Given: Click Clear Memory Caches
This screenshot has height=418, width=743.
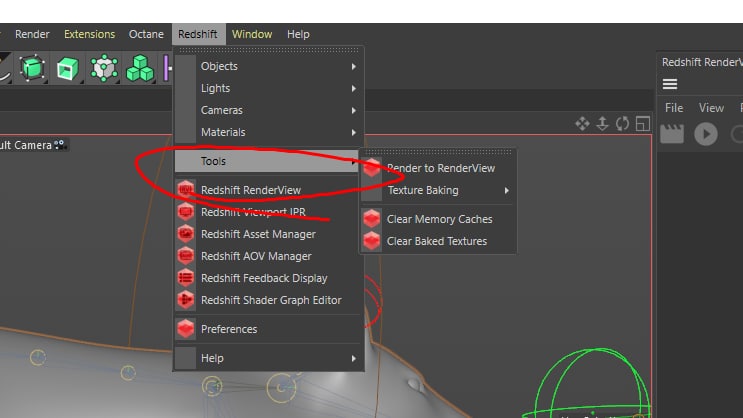Looking at the screenshot, I should pyautogui.click(x=438, y=219).
